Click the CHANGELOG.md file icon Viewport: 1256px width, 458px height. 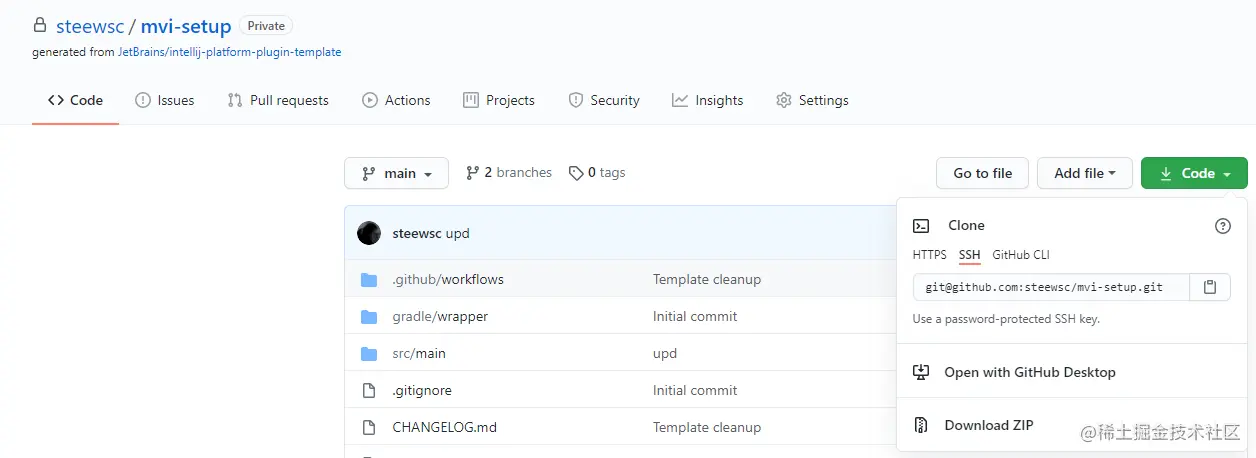coord(369,428)
